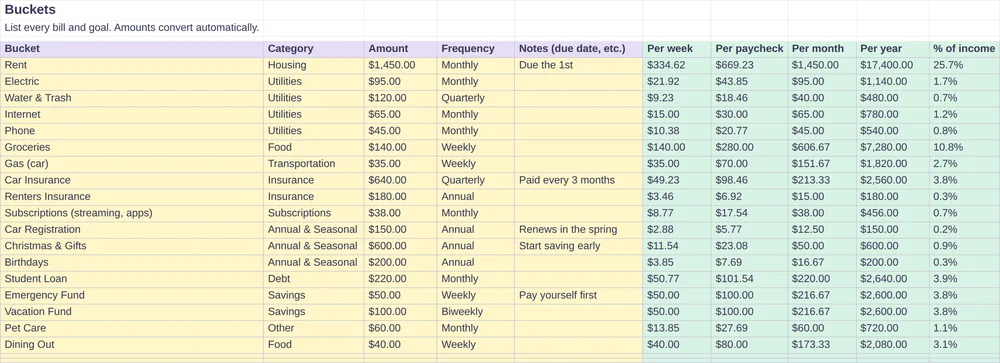Screen dimensions: 1000x363
Task: Select the Vacation Fund bucket cell
Action: tap(131, 312)
